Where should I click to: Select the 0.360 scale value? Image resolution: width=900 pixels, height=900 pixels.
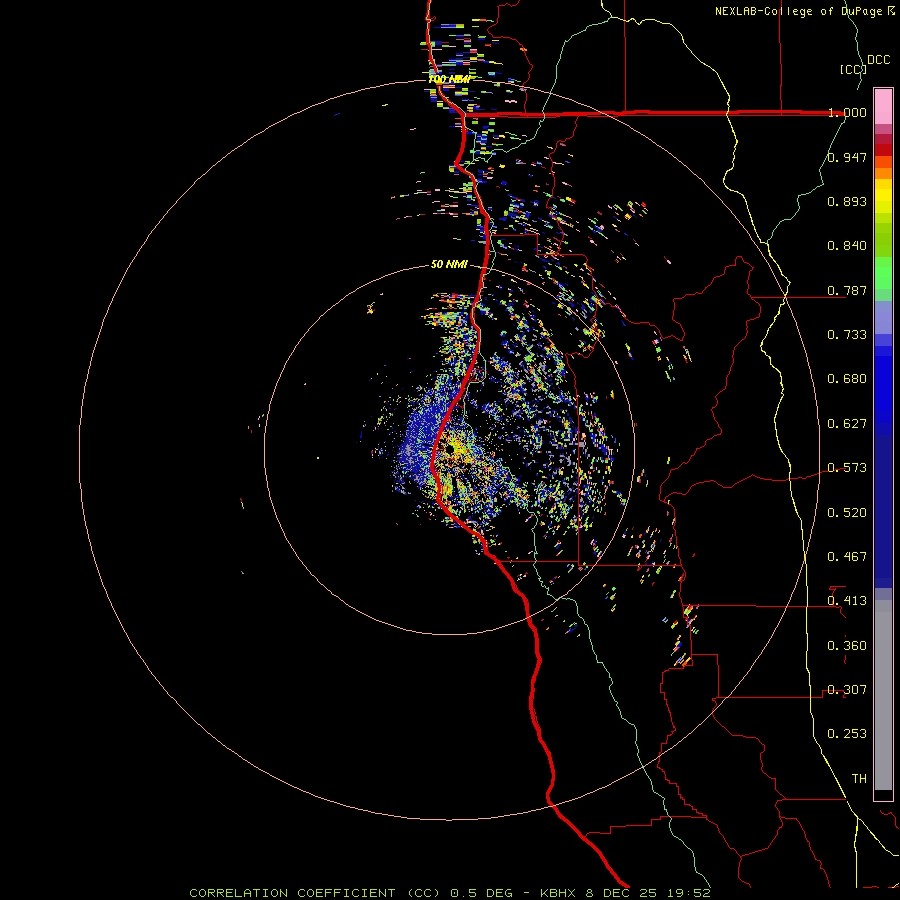click(x=847, y=646)
